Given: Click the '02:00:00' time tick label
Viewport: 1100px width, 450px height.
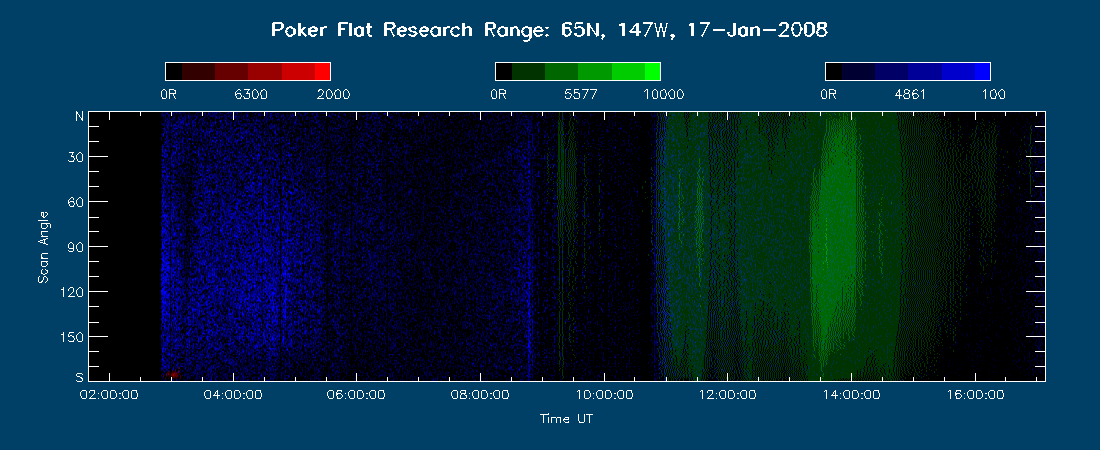Looking at the screenshot, I should point(111,395).
